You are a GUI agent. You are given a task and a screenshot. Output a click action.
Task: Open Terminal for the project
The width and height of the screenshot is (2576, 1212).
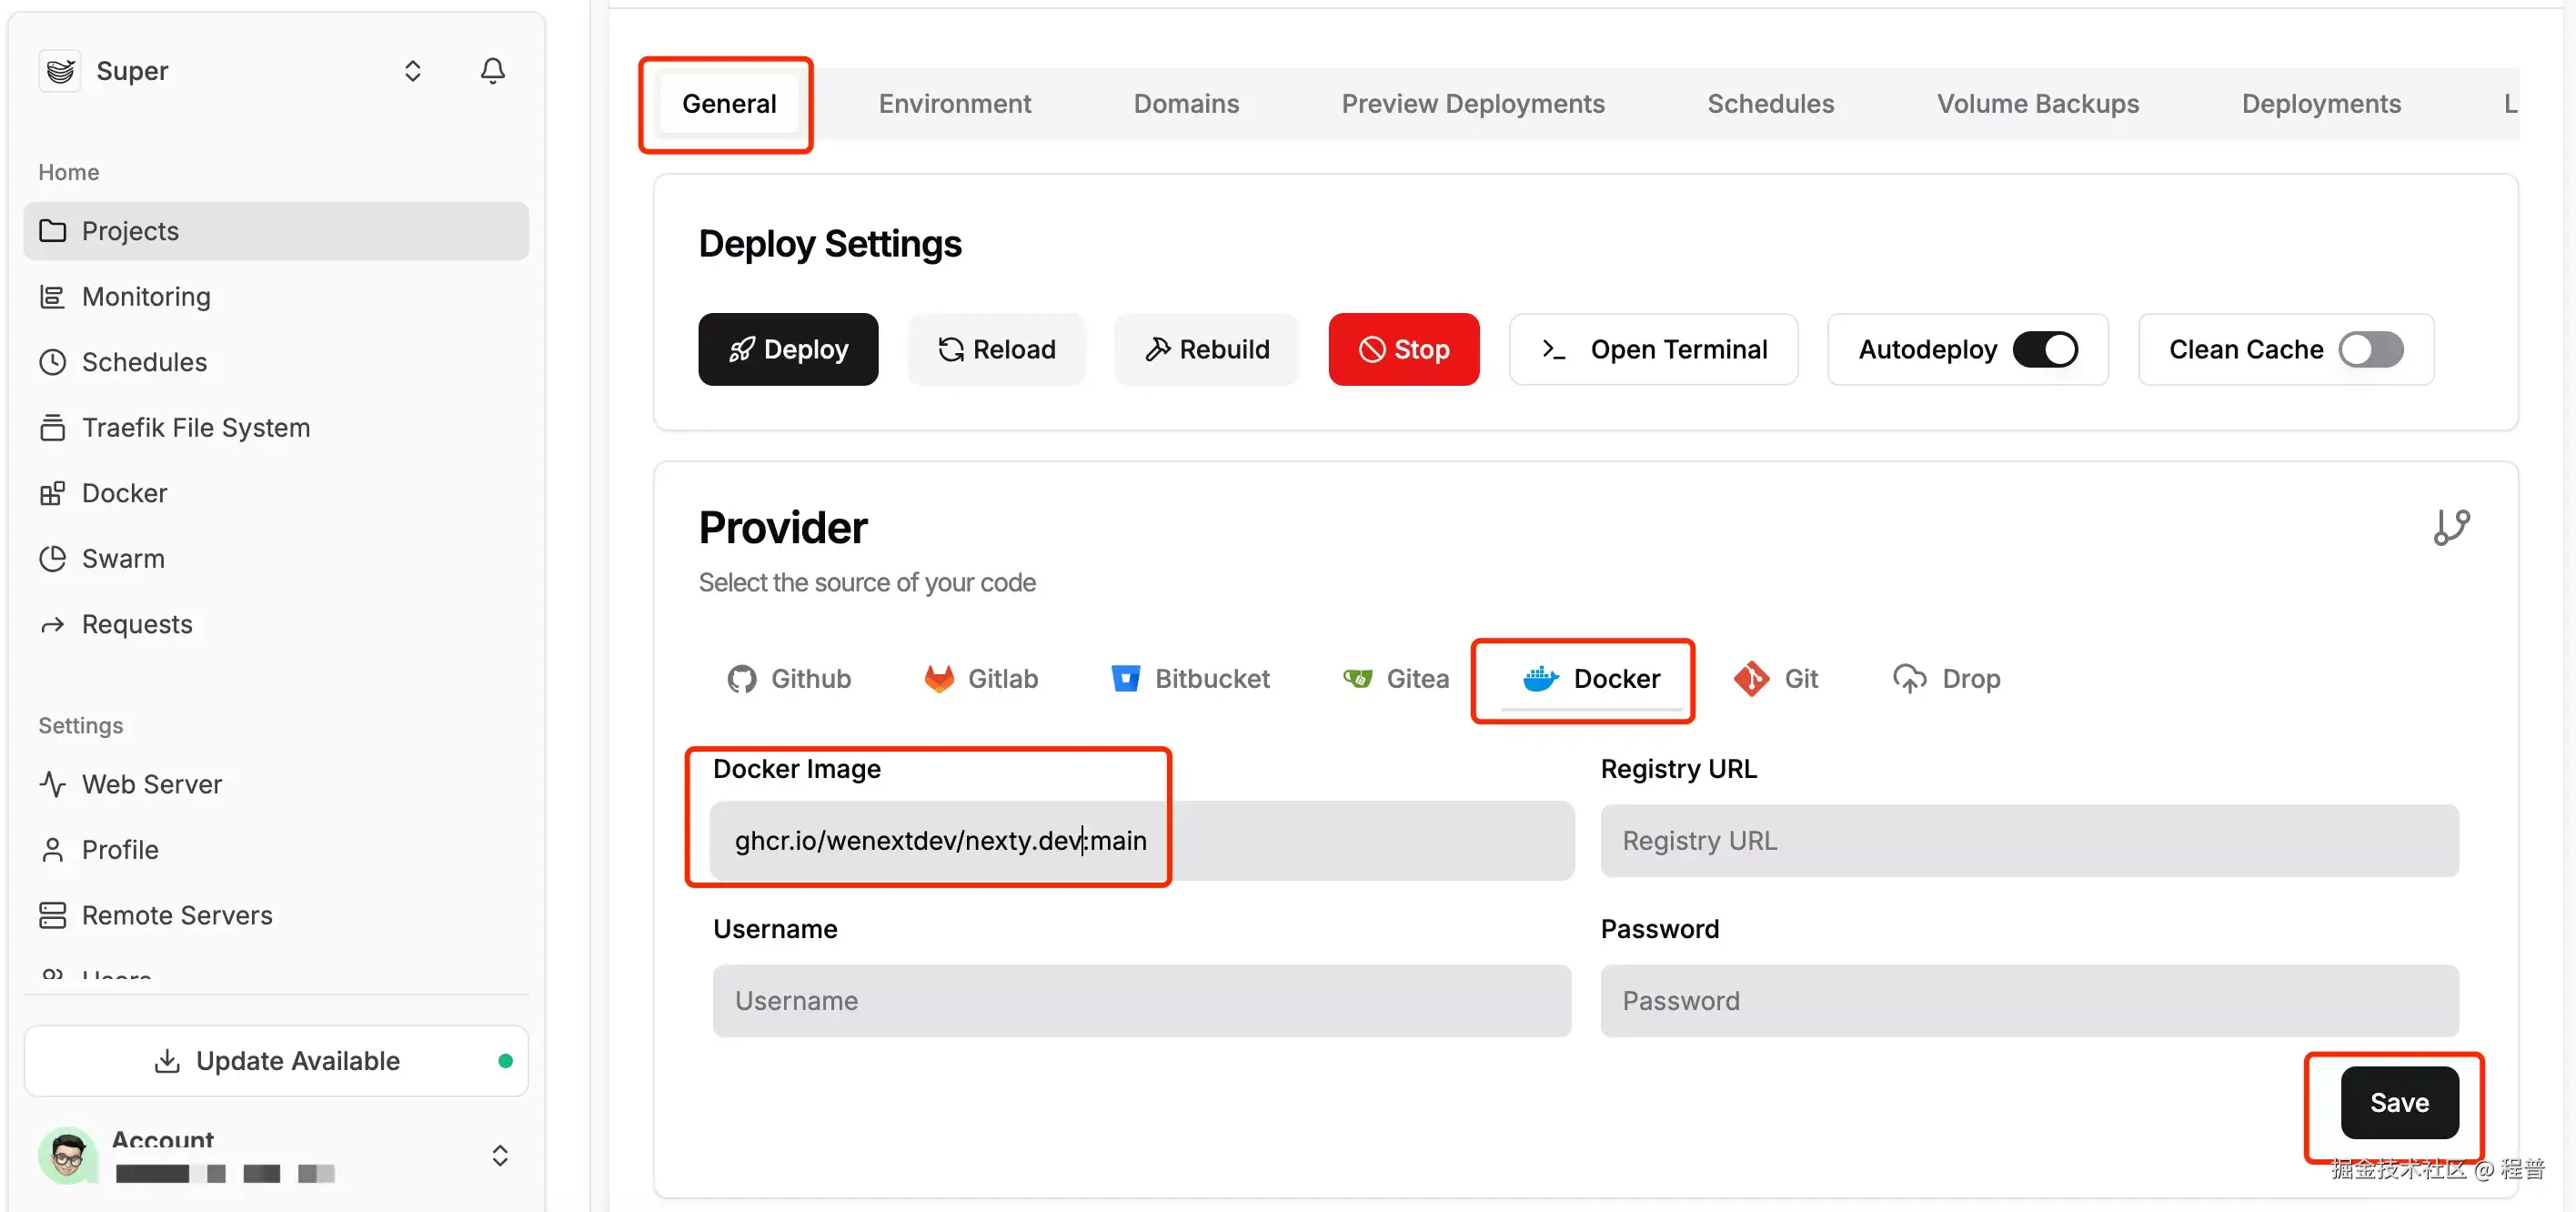pos(1654,349)
